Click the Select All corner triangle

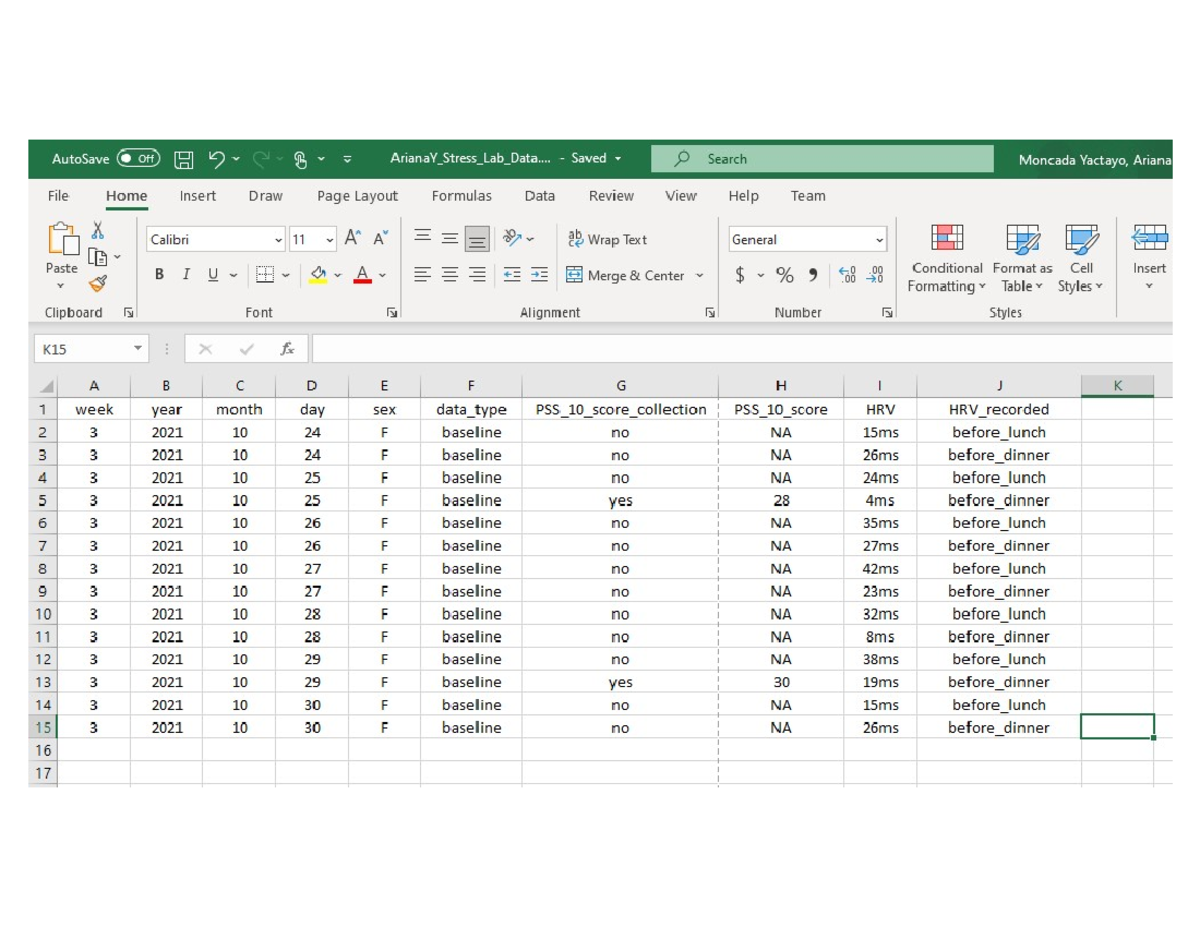click(46, 386)
